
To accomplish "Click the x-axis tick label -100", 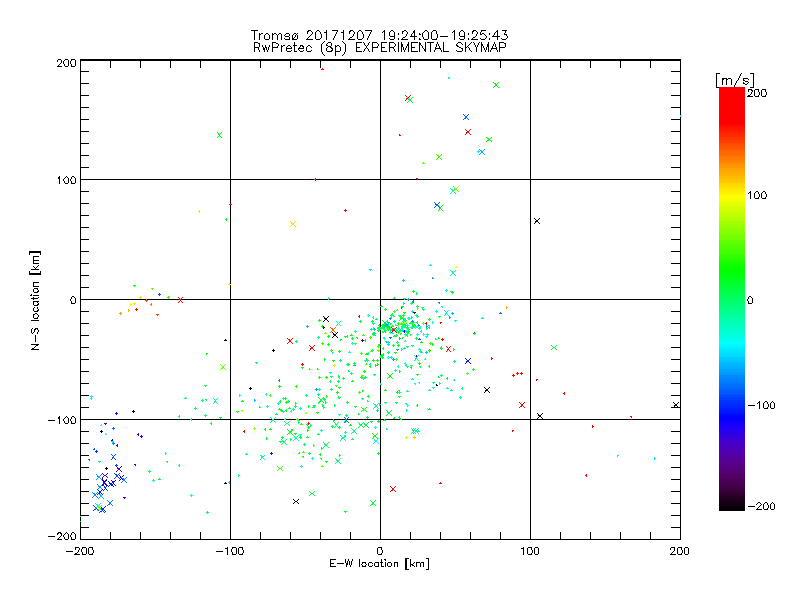I will (x=230, y=551).
